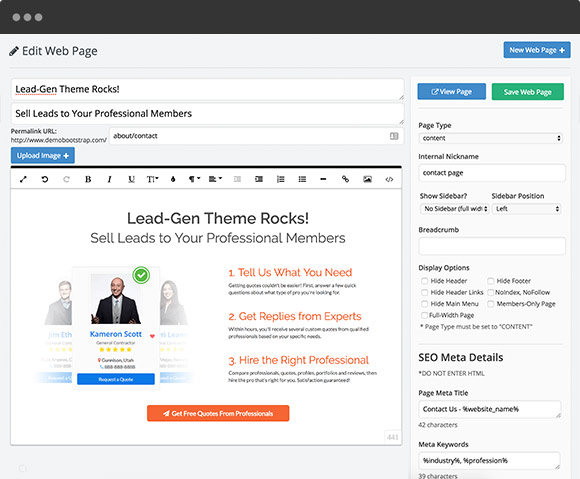
Task: Open text color droplet tool
Action: coord(173,179)
